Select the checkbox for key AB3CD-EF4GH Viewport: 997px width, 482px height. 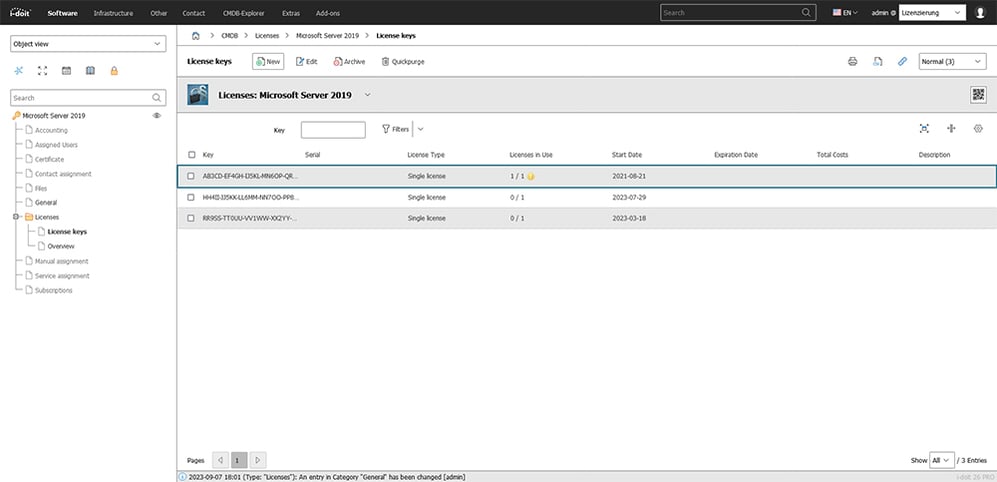pyautogui.click(x=191, y=176)
